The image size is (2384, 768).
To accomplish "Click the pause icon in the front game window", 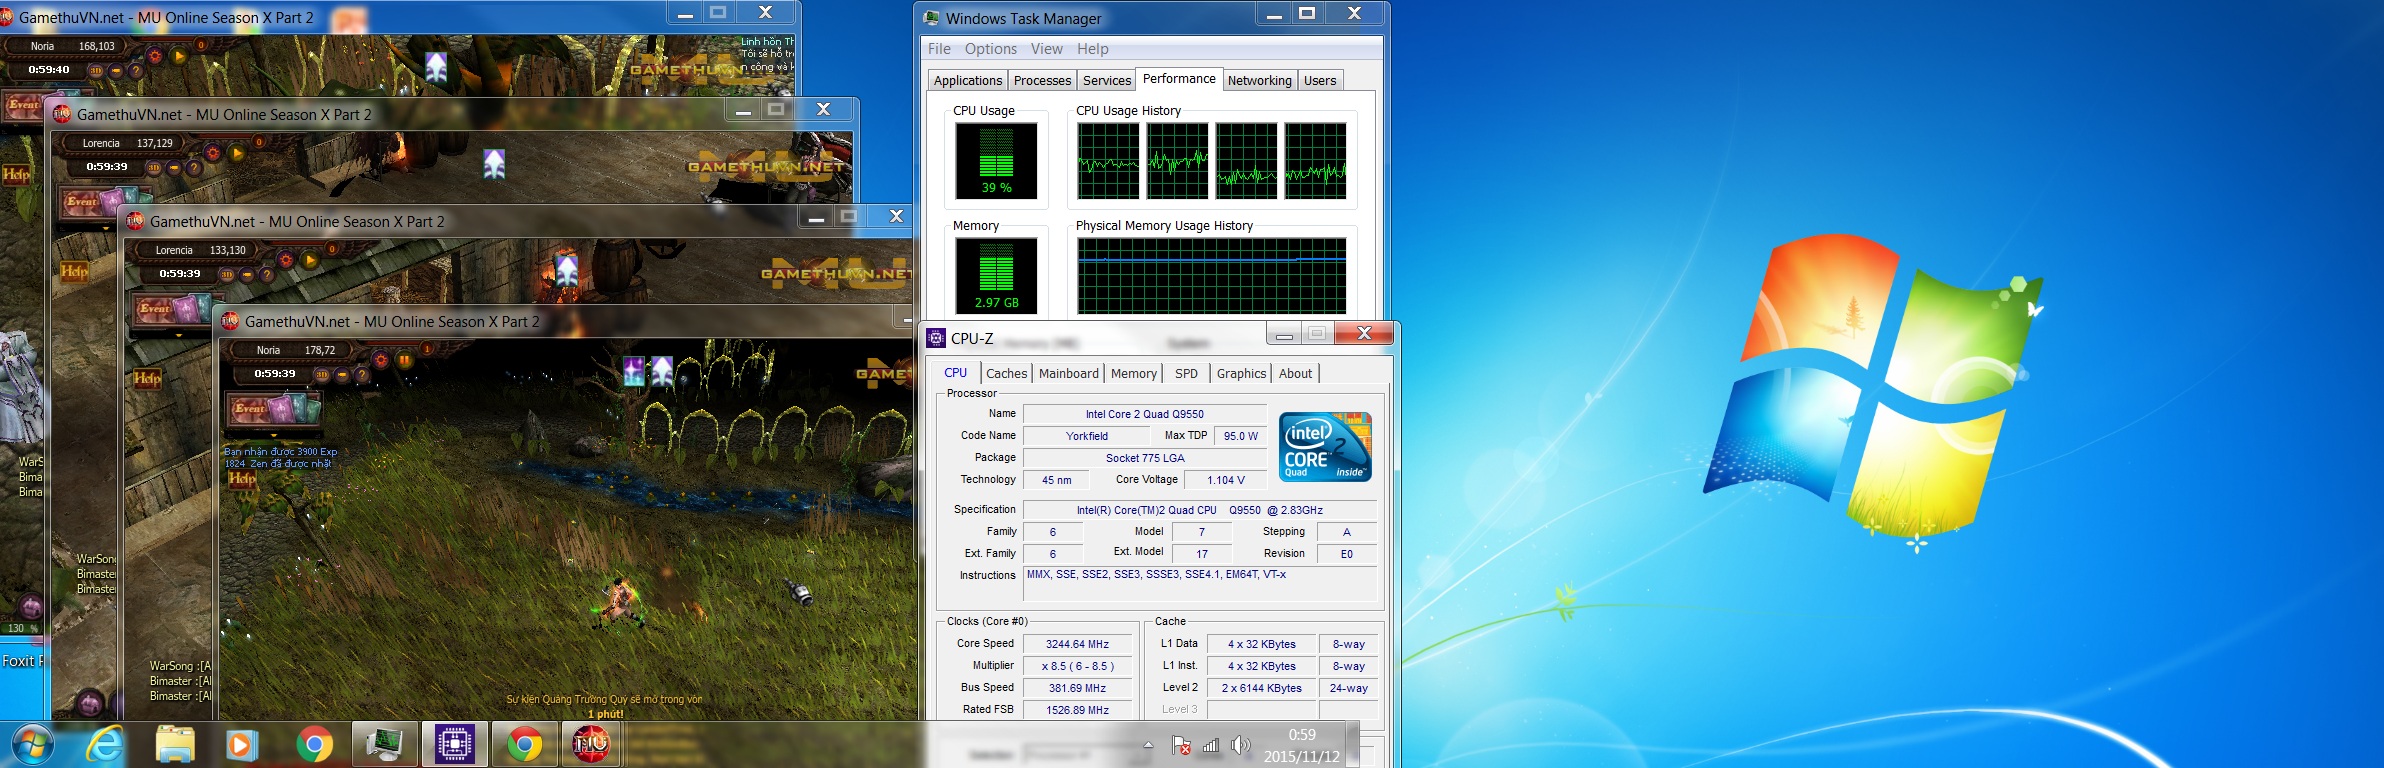I will click(x=405, y=360).
